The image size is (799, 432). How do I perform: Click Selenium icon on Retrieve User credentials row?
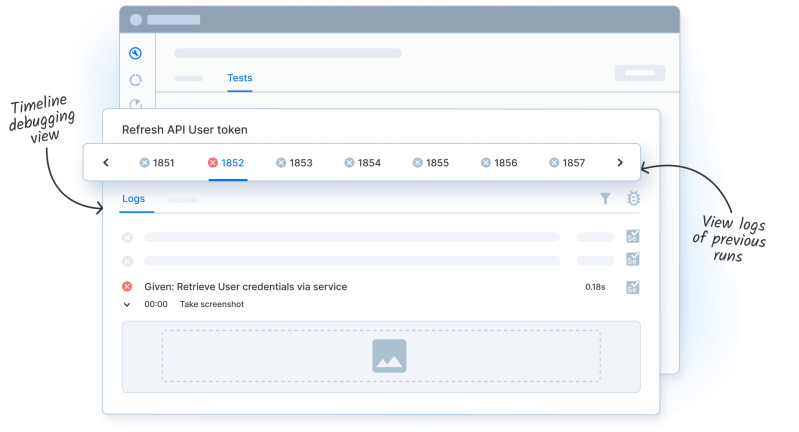point(632,287)
